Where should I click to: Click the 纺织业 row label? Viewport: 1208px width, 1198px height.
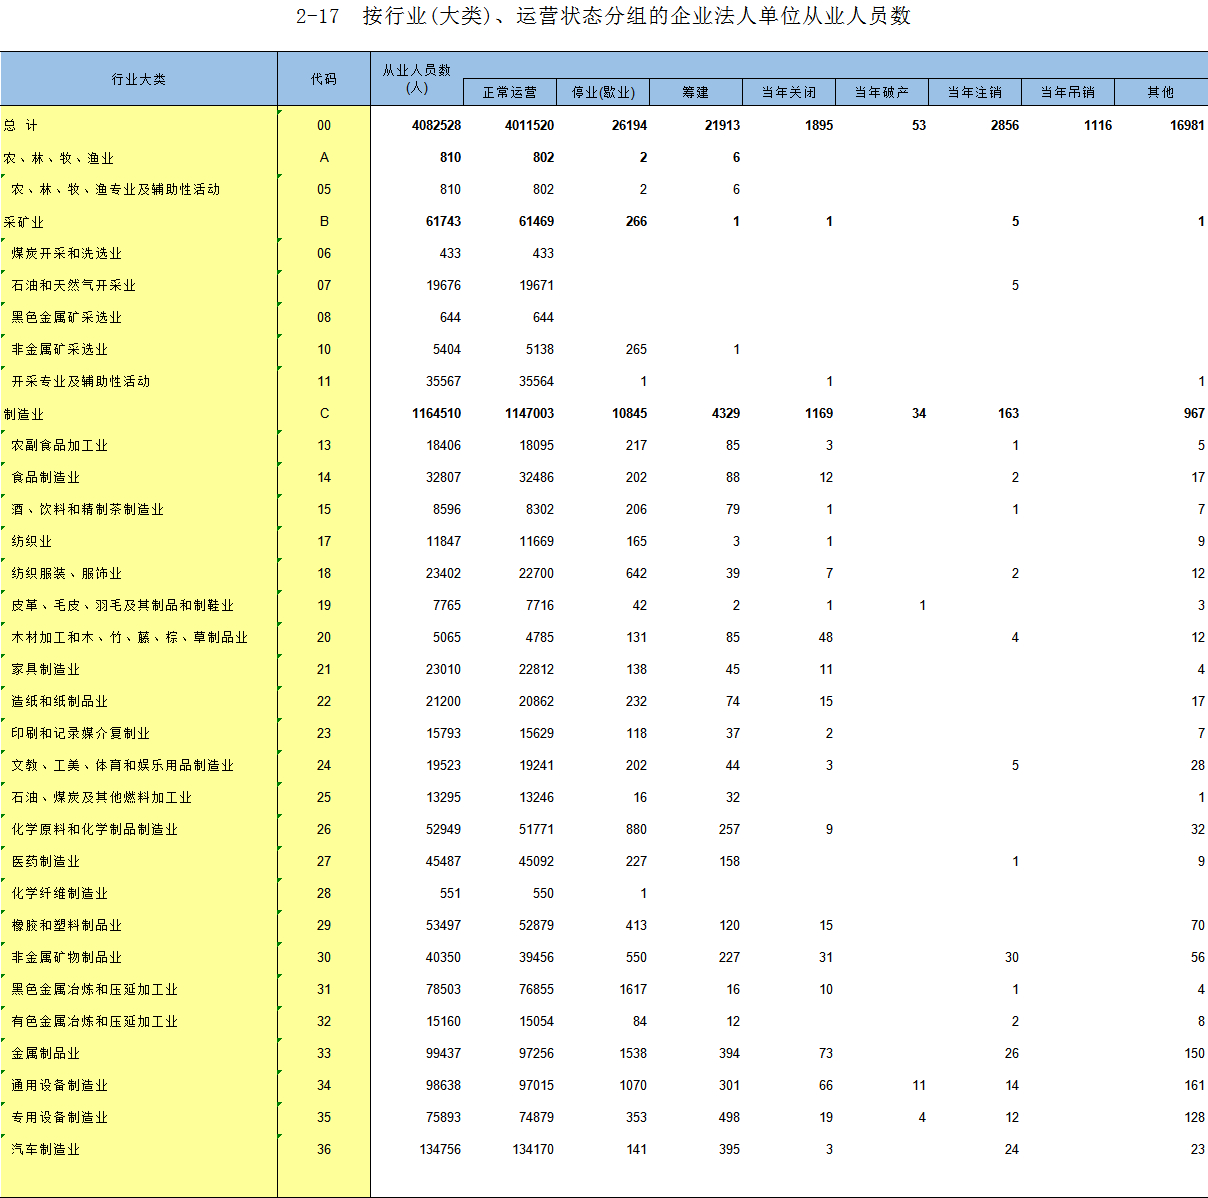click(31, 541)
